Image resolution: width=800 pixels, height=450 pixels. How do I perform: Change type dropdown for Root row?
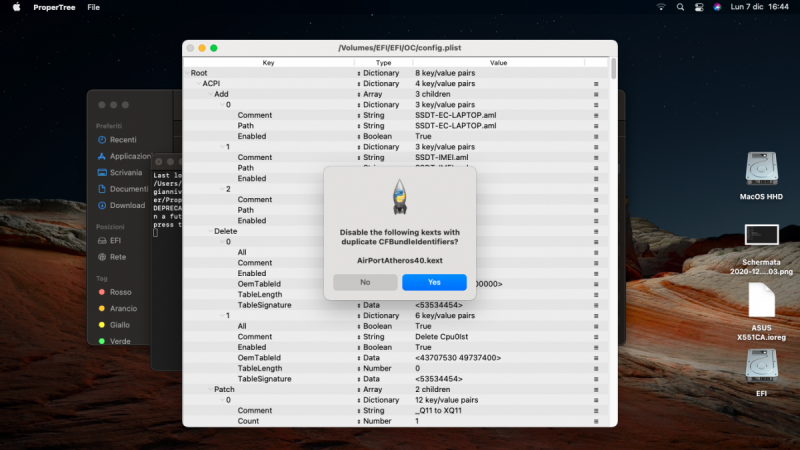[359, 73]
